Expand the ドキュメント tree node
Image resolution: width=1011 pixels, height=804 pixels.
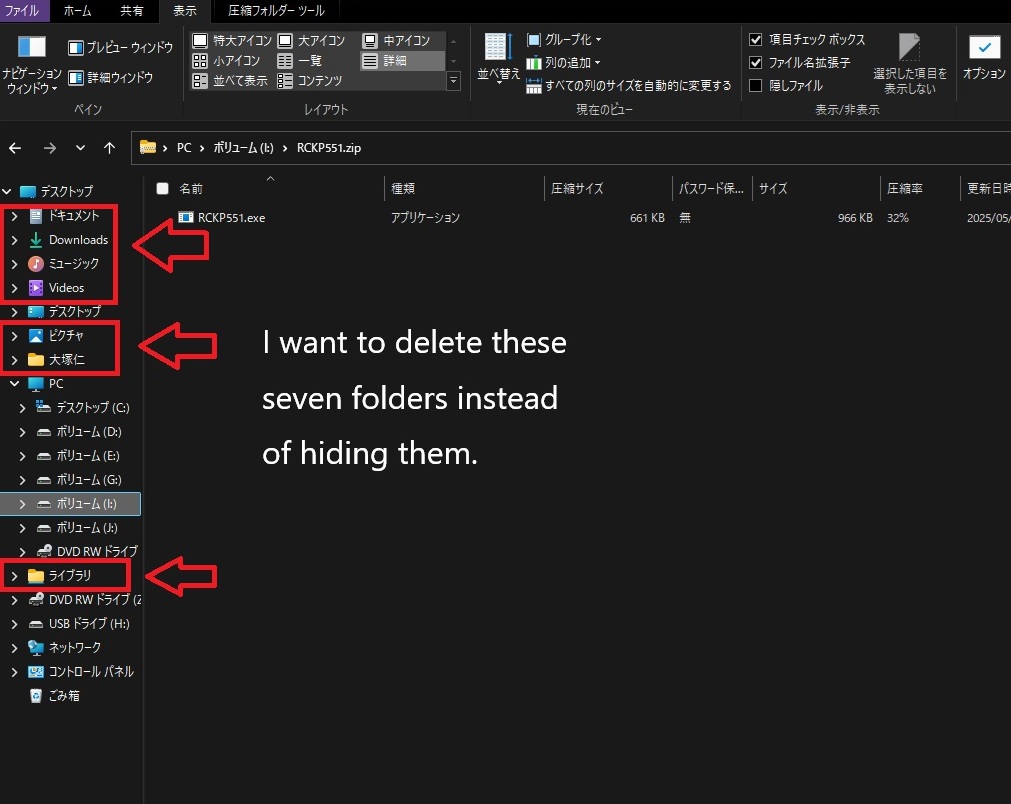click(x=14, y=216)
